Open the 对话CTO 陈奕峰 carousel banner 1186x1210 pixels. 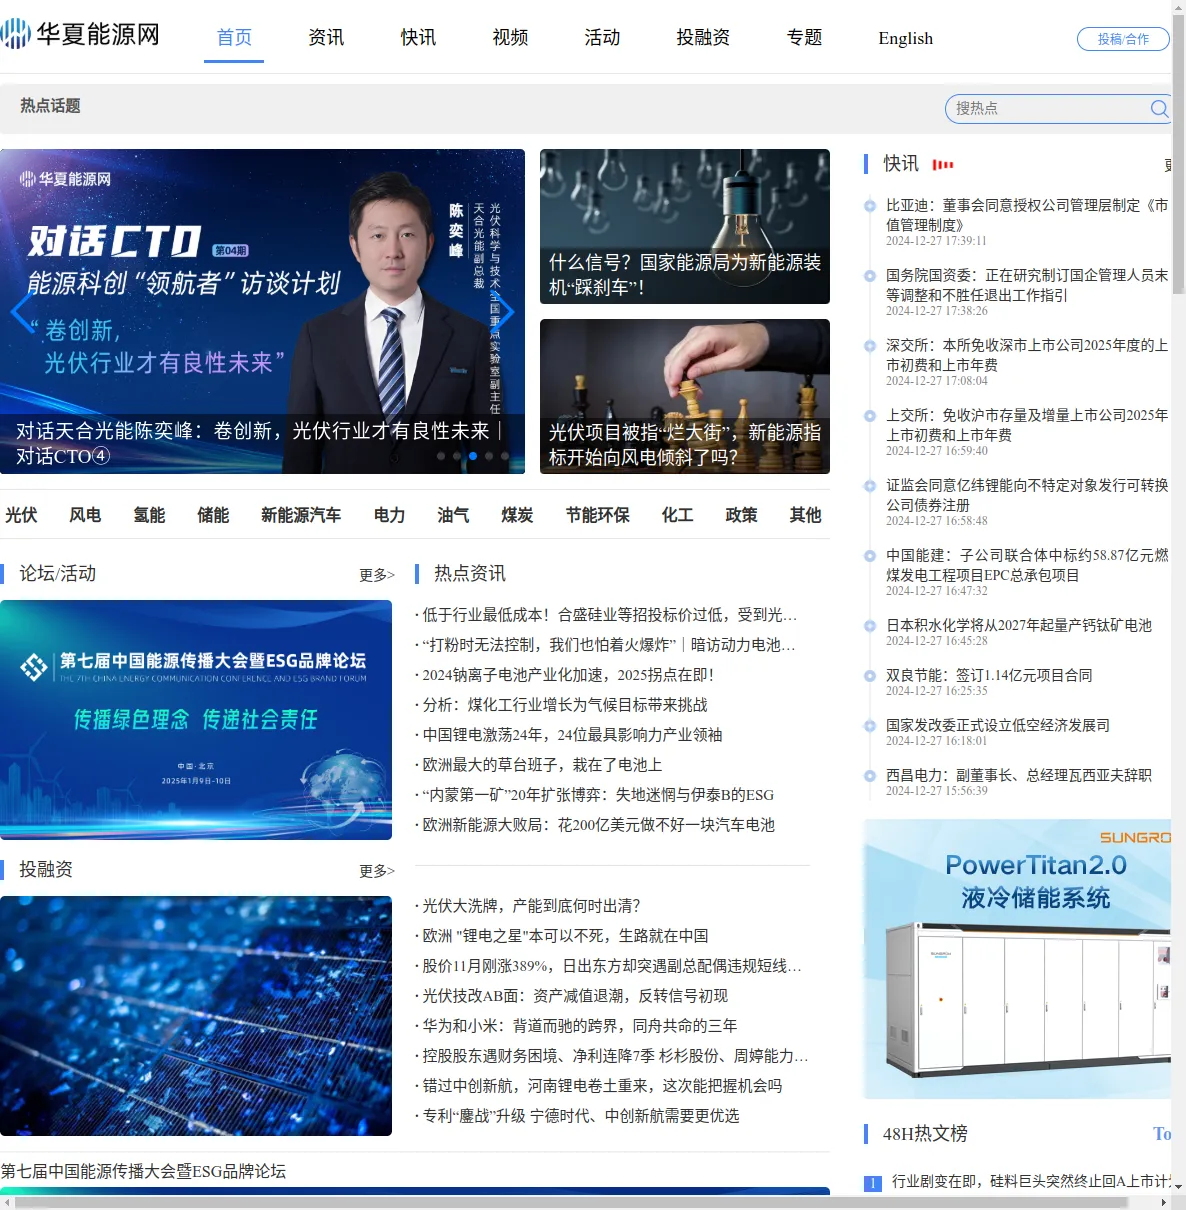point(262,311)
